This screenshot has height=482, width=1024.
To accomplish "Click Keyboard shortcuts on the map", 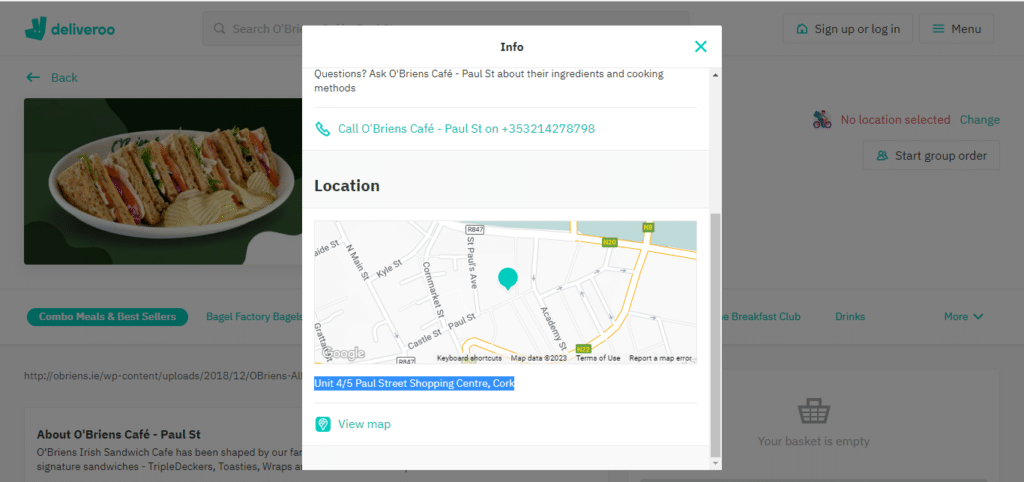I will tap(470, 358).
